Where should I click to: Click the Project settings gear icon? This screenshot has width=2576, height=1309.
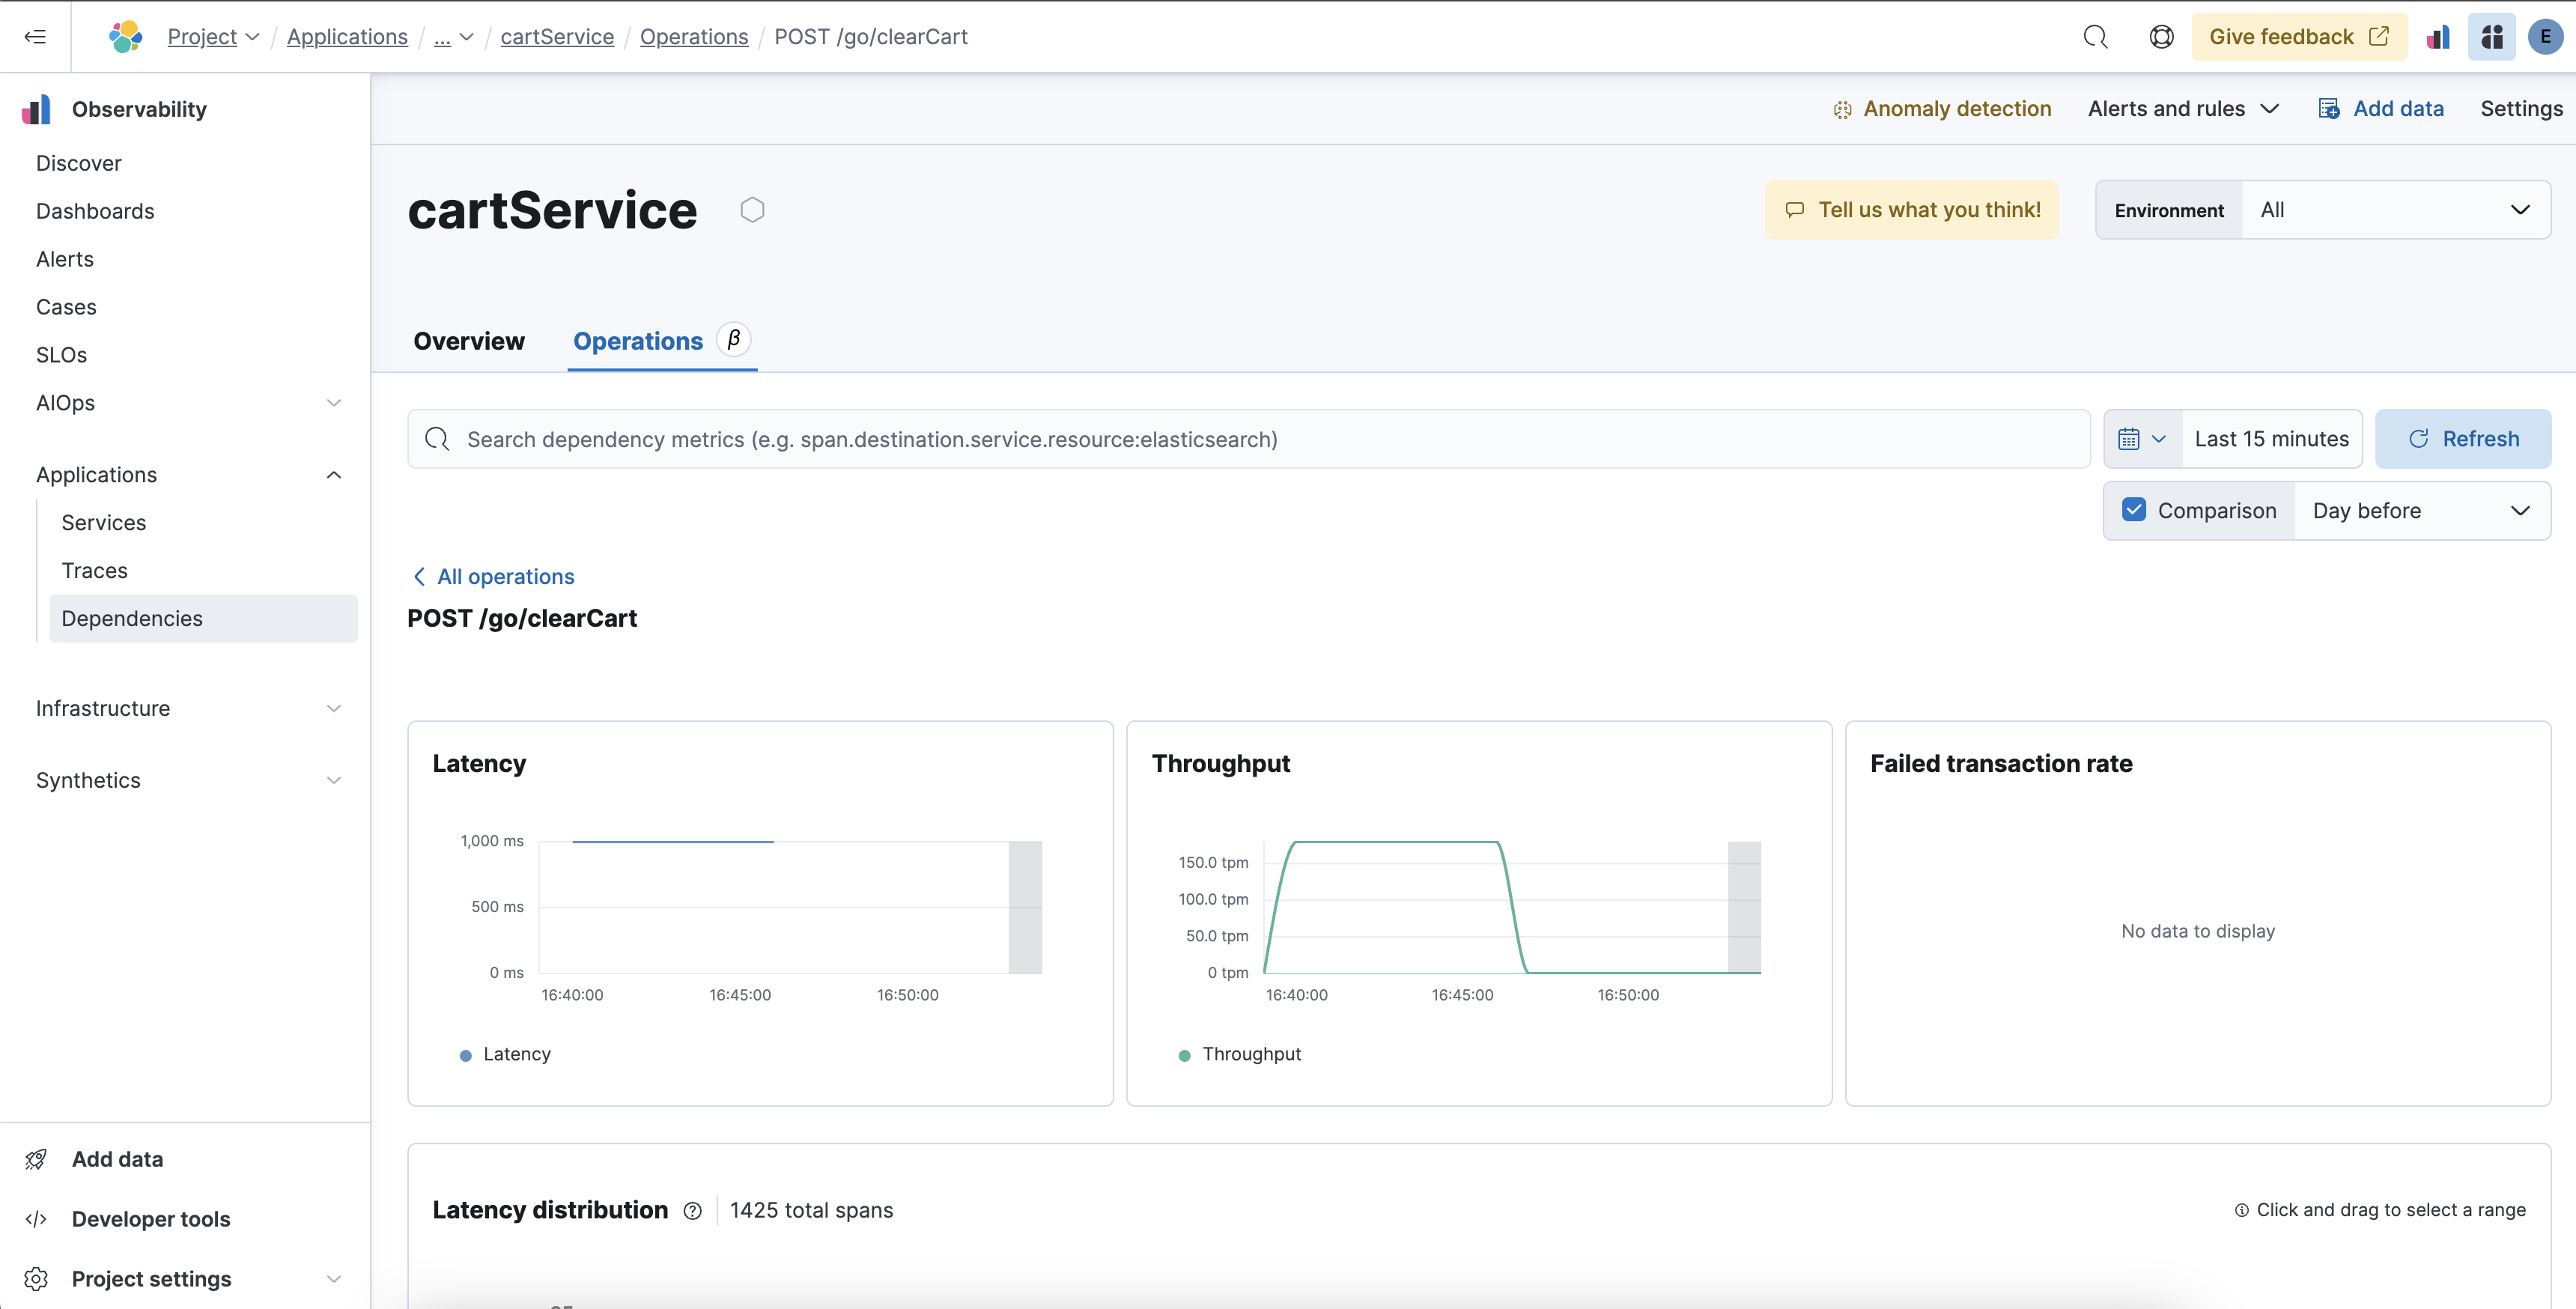[36, 1279]
